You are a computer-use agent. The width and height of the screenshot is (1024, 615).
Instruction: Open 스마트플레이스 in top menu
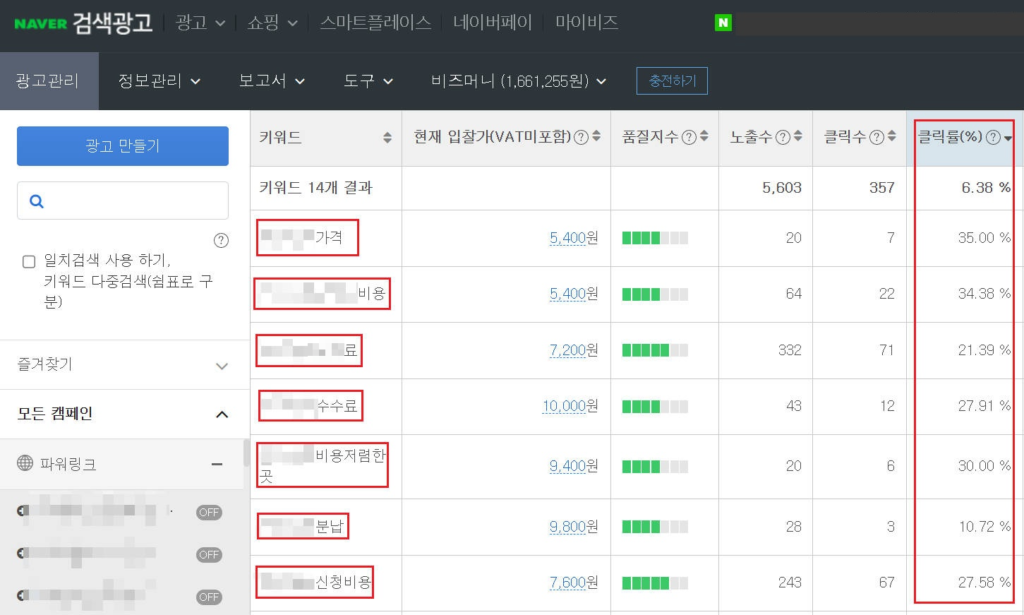point(376,23)
